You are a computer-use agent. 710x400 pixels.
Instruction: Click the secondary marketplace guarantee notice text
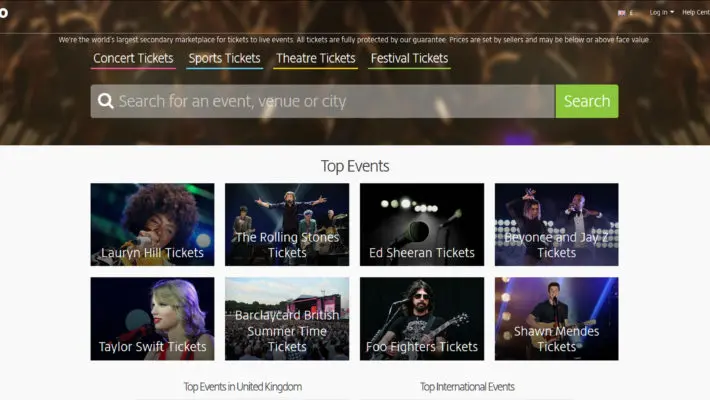coord(354,40)
